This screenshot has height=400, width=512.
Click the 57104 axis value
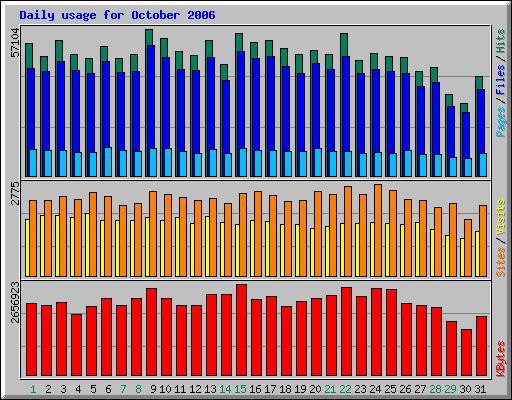[x=15, y=42]
